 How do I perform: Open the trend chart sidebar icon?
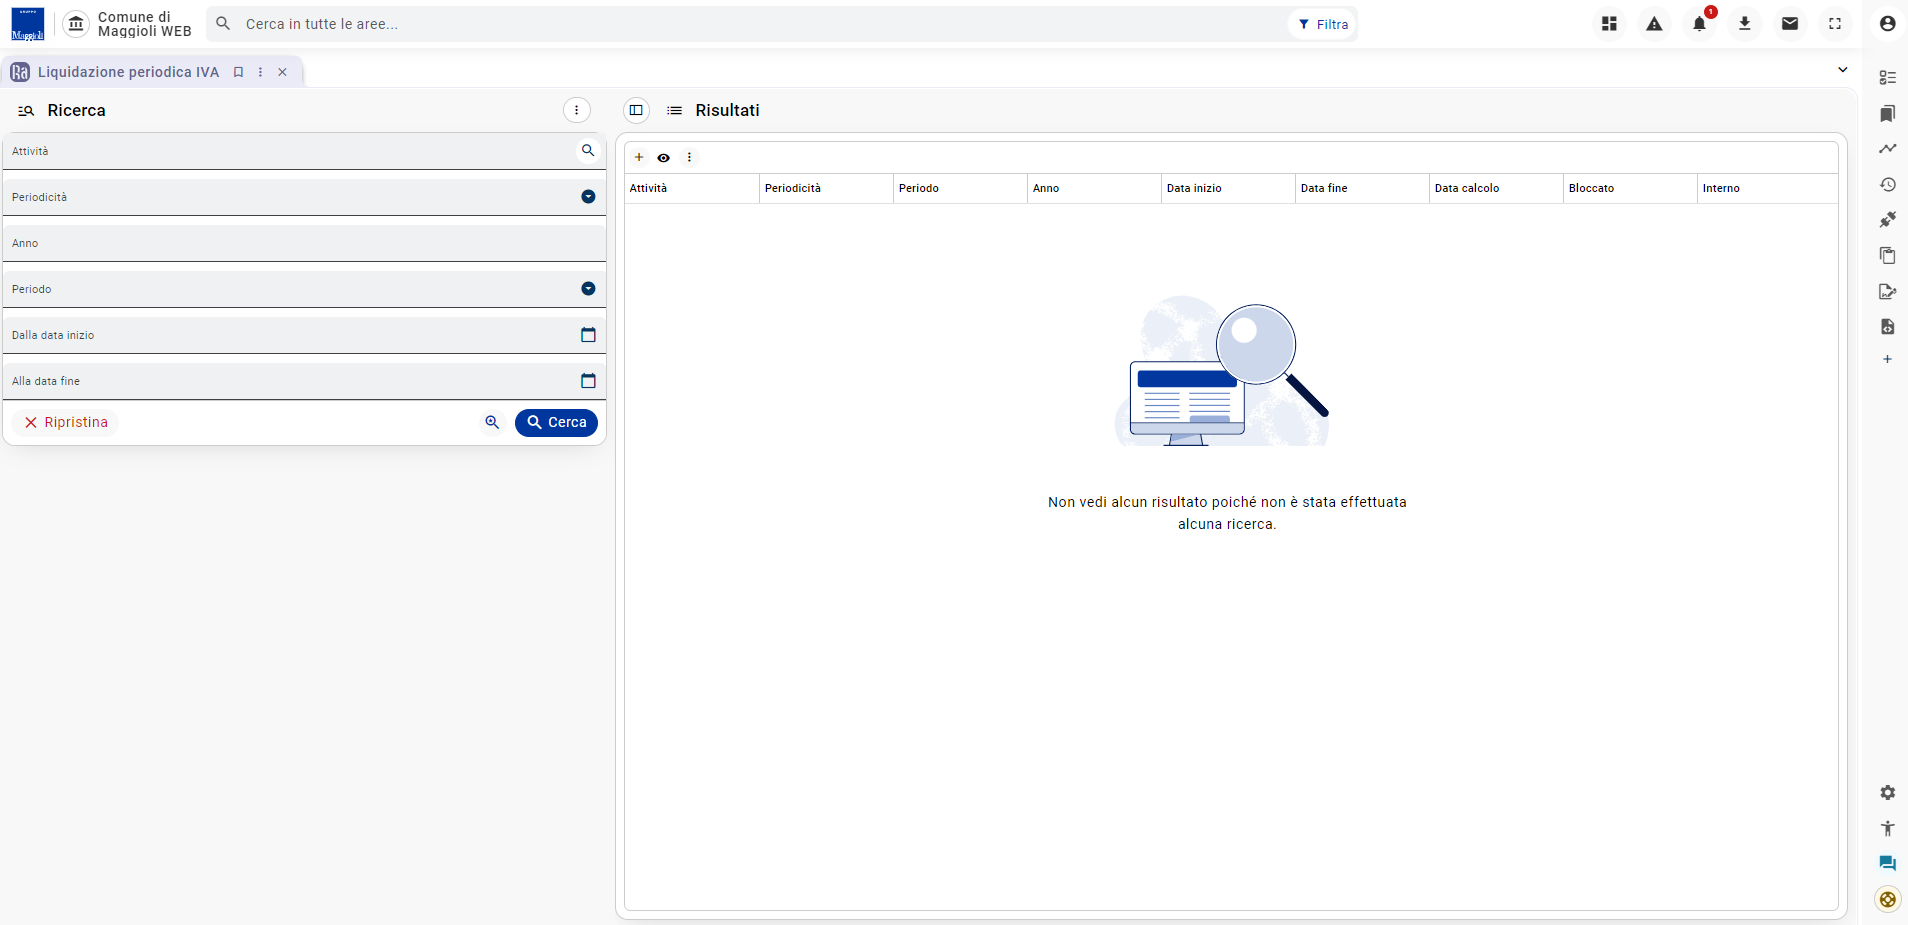(1887, 149)
